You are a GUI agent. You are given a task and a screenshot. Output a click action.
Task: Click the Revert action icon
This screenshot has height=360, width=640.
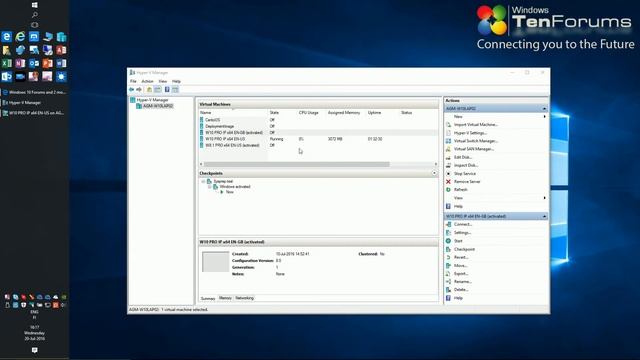pos(448,257)
